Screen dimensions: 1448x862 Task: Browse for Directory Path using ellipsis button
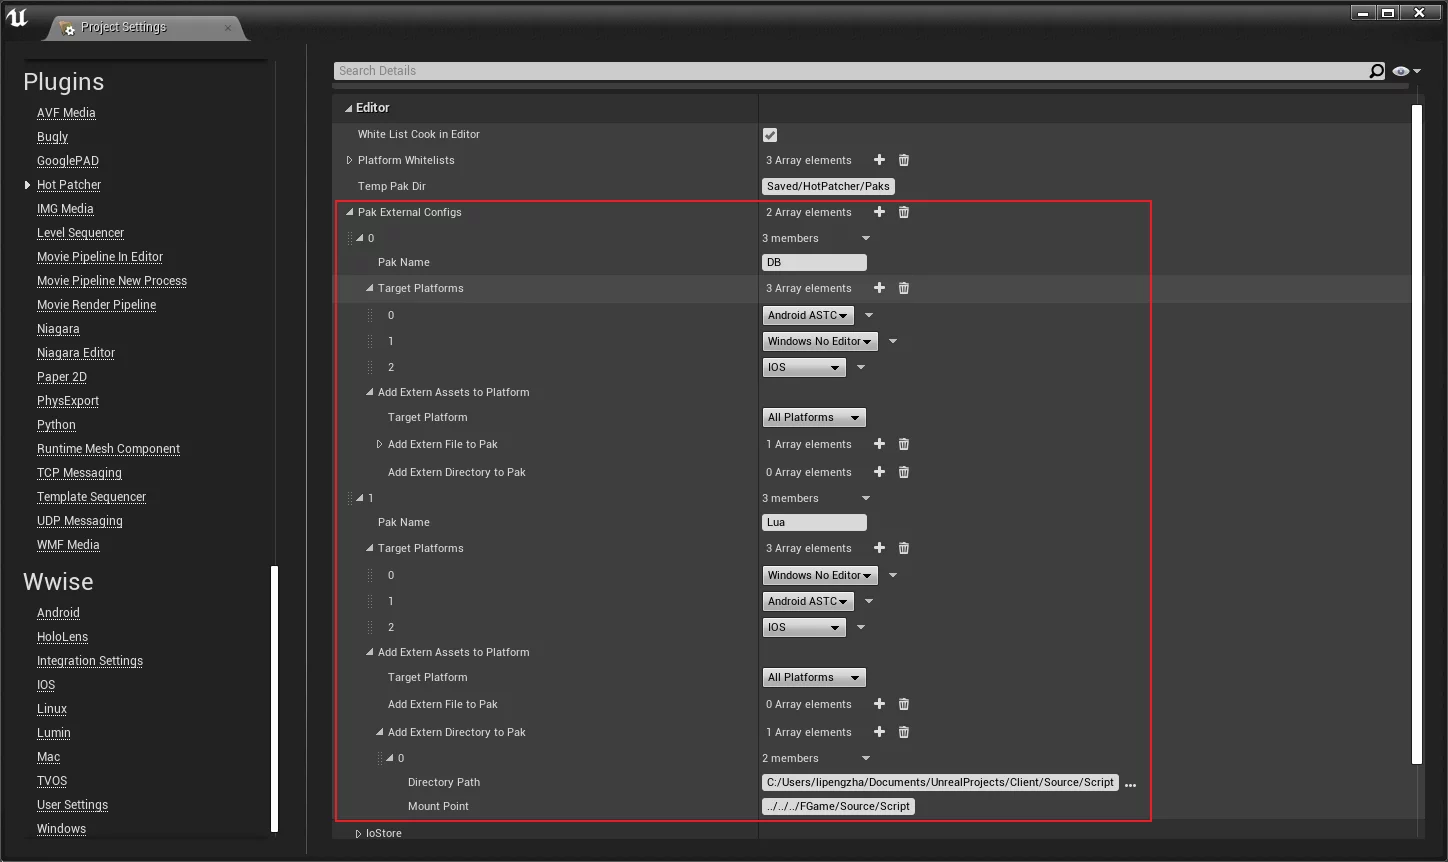[1130, 784]
